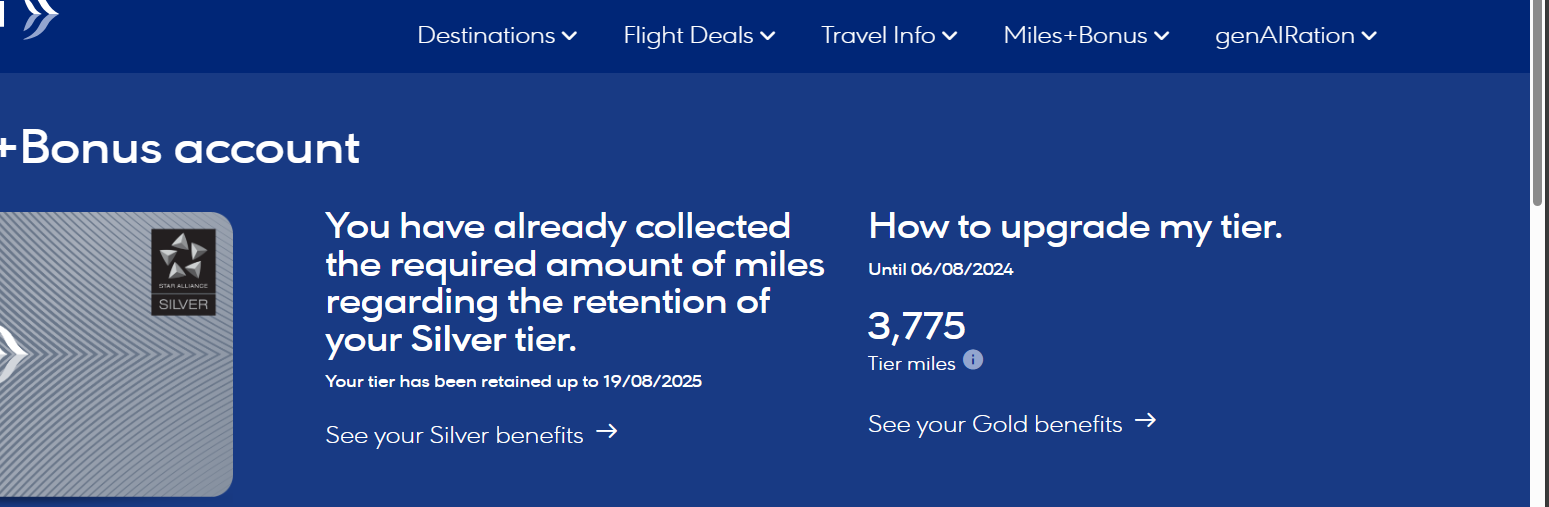Follow the See your Silver benefits link

(455, 435)
